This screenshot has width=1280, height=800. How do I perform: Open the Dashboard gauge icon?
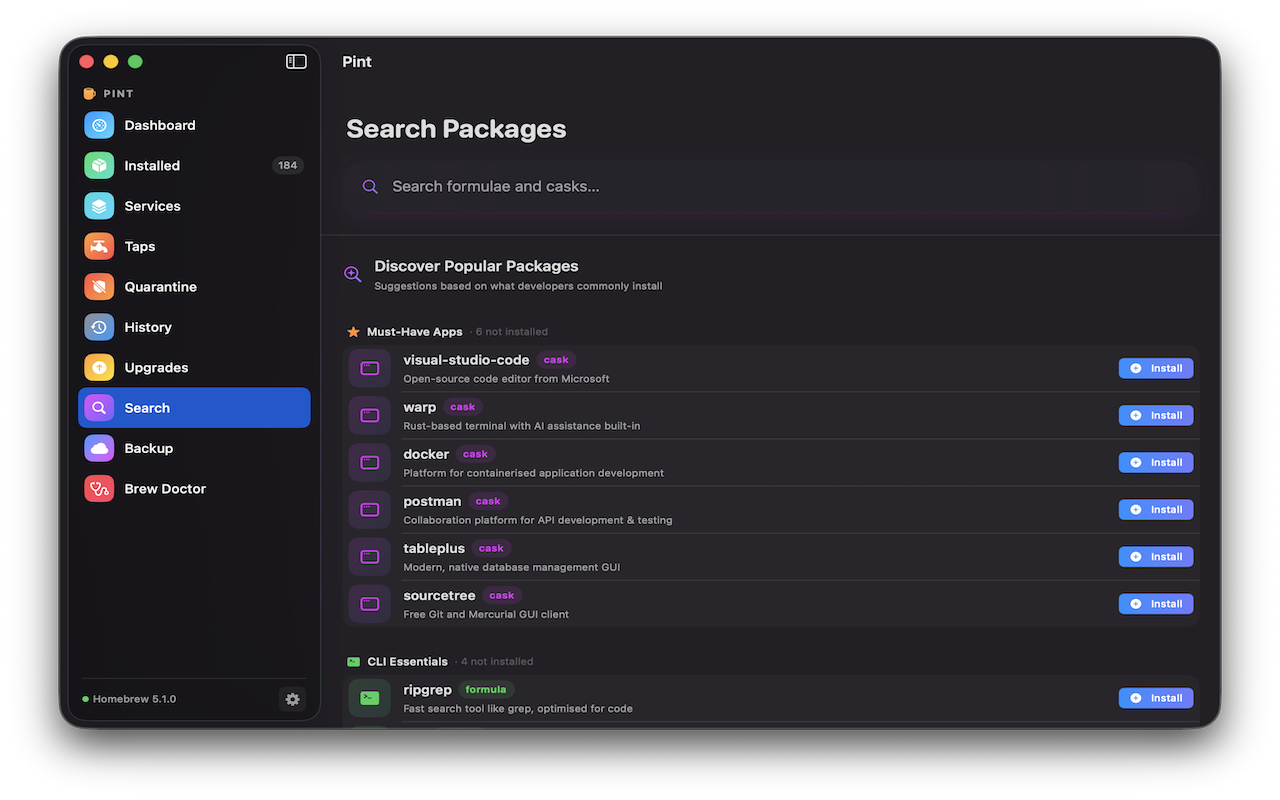pyautogui.click(x=99, y=125)
